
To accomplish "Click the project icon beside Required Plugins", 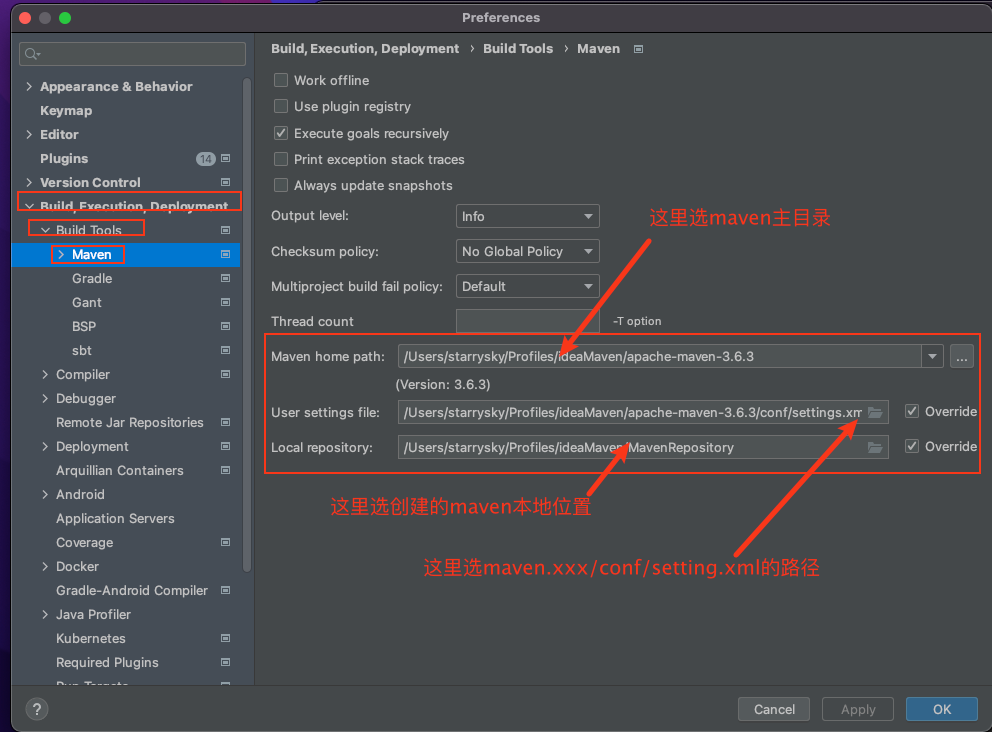I will [225, 662].
